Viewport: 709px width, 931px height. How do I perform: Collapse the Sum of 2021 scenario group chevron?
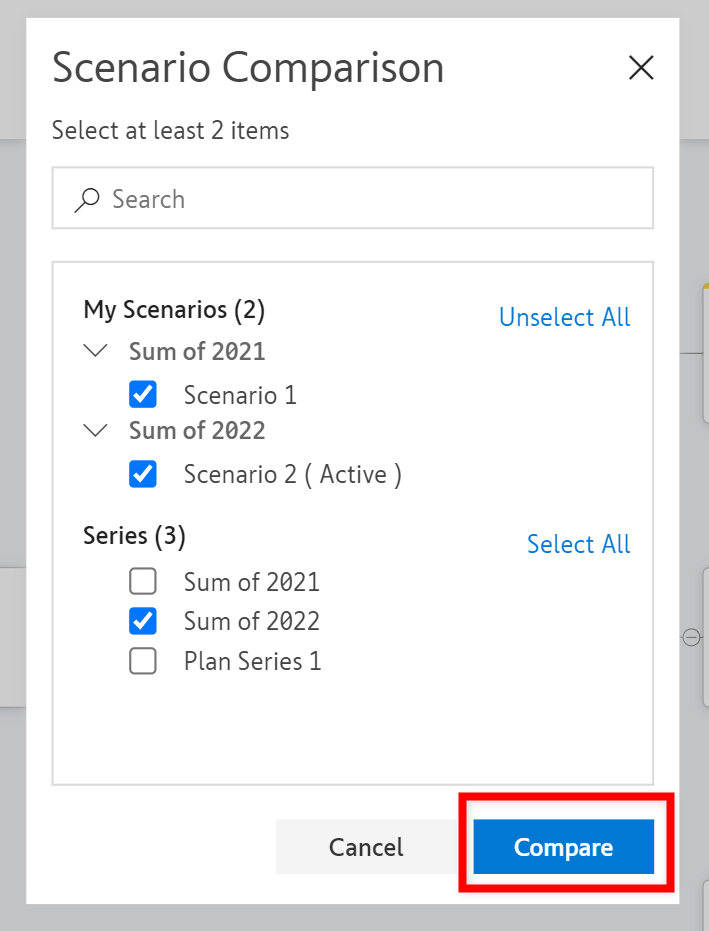pyautogui.click(x=96, y=351)
